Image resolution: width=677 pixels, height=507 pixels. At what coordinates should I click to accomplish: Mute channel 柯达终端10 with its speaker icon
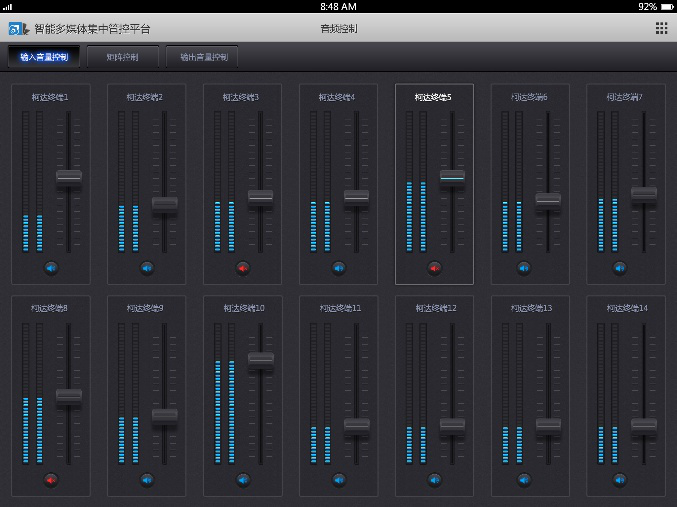243,480
